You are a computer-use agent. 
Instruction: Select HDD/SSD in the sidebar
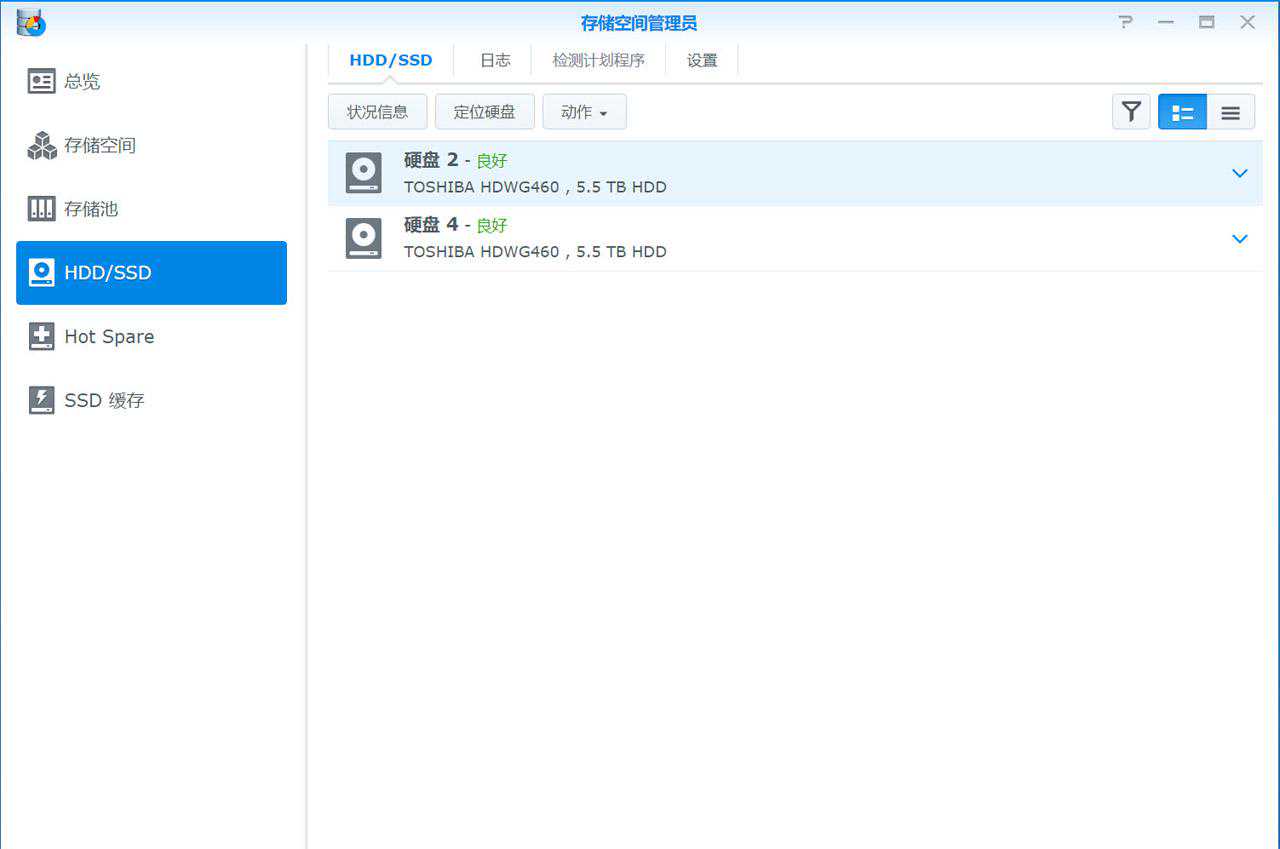pos(151,273)
